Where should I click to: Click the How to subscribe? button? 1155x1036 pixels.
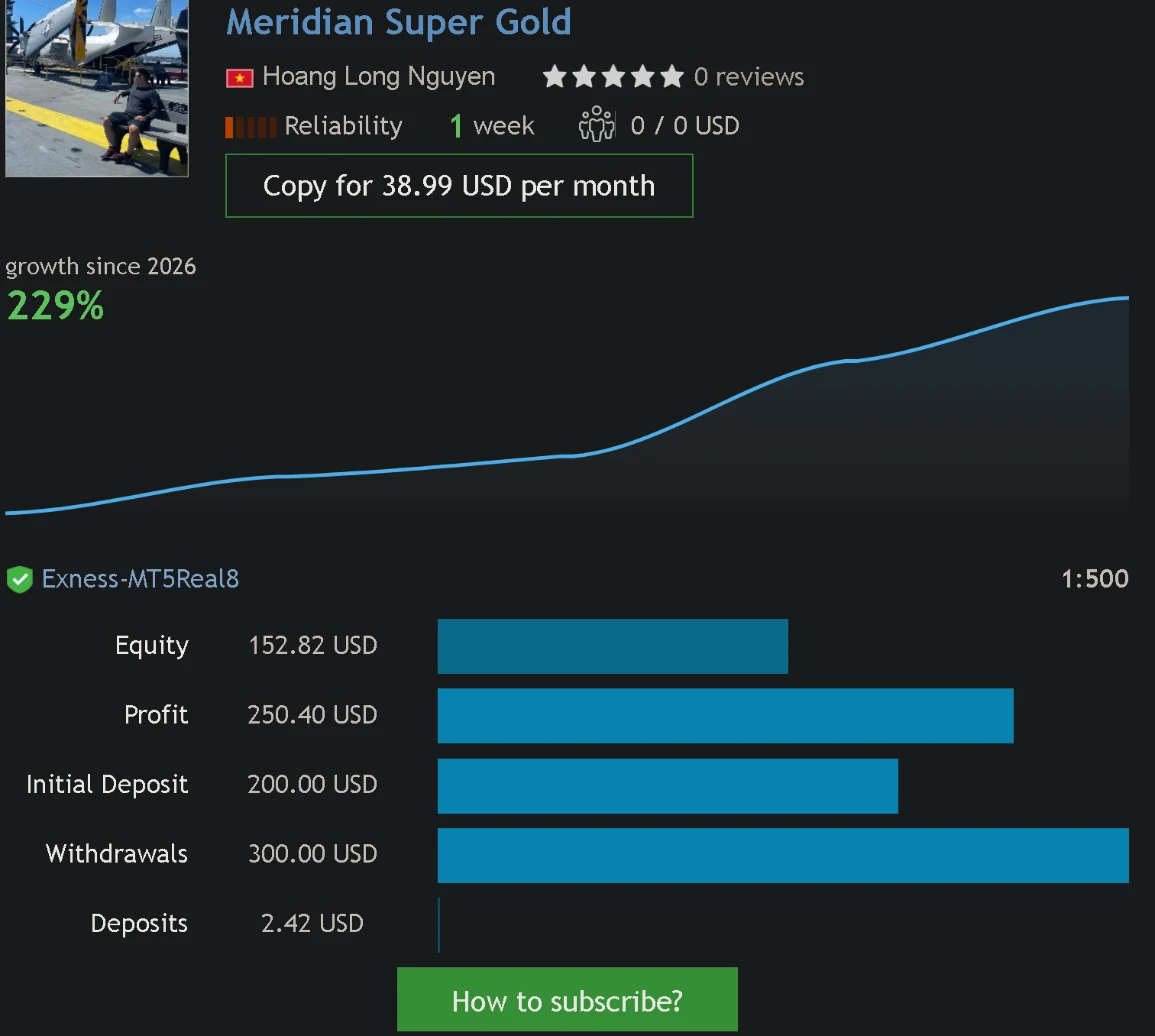click(x=567, y=1000)
